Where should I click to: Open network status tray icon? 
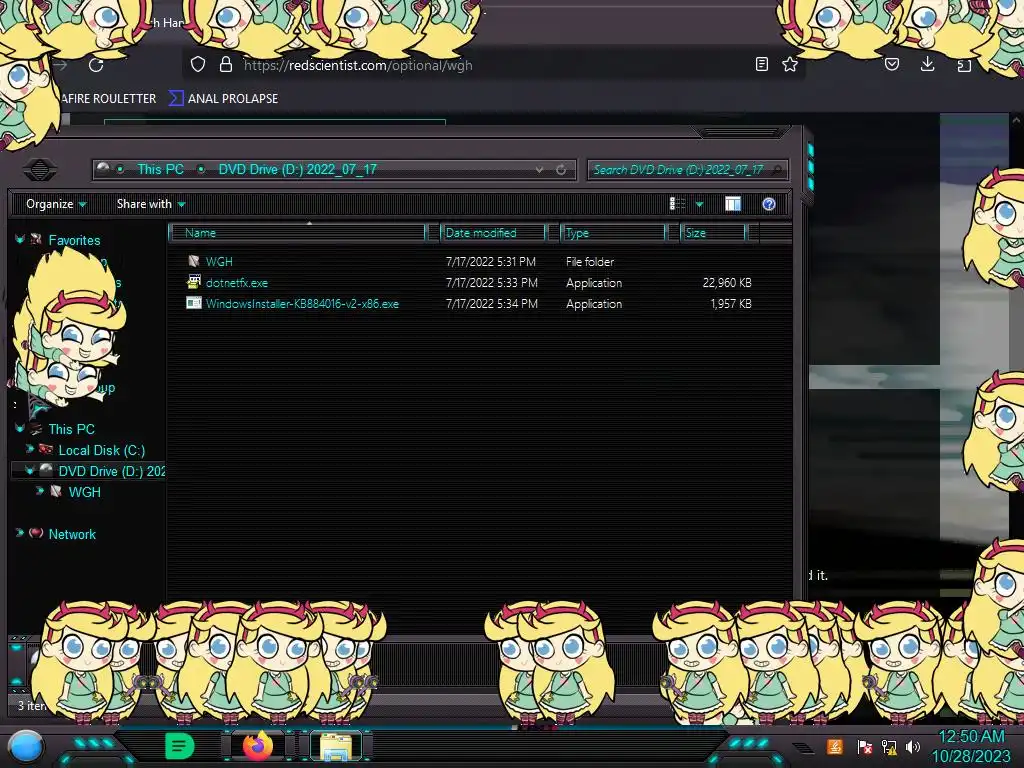pos(889,746)
